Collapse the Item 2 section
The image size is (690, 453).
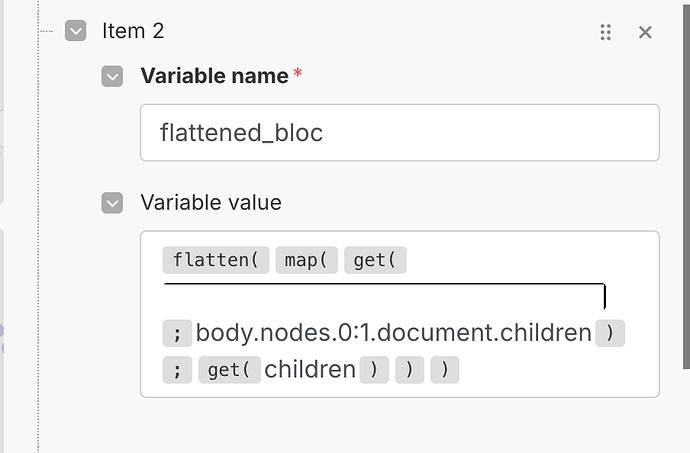pos(75,31)
